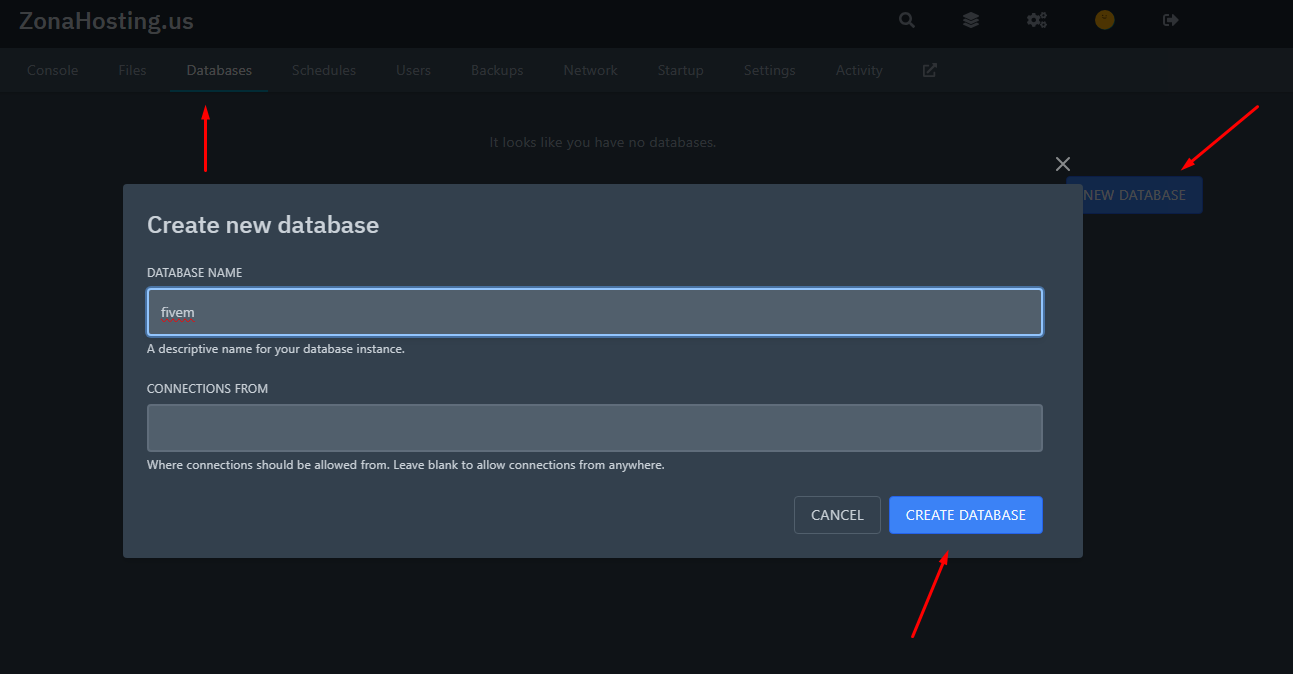Viewport: 1293px width, 674px height.
Task: Open admin settings gears icon
Action: 1037,20
